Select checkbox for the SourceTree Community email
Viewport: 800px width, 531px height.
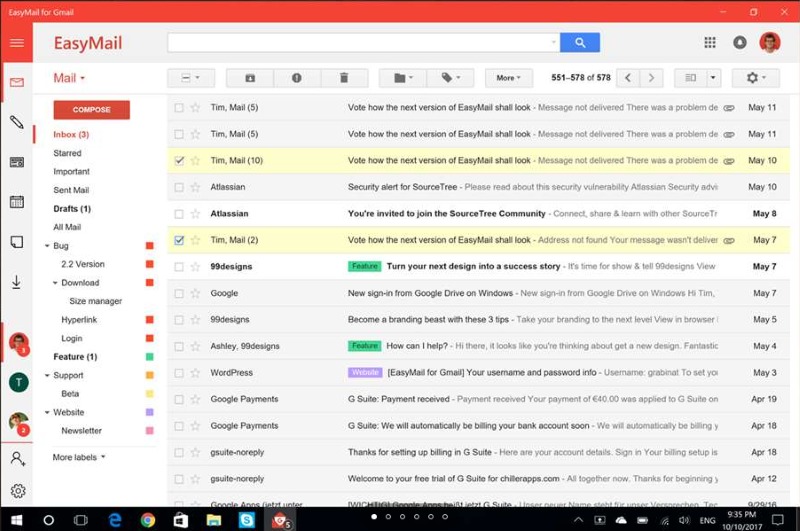[x=179, y=214]
